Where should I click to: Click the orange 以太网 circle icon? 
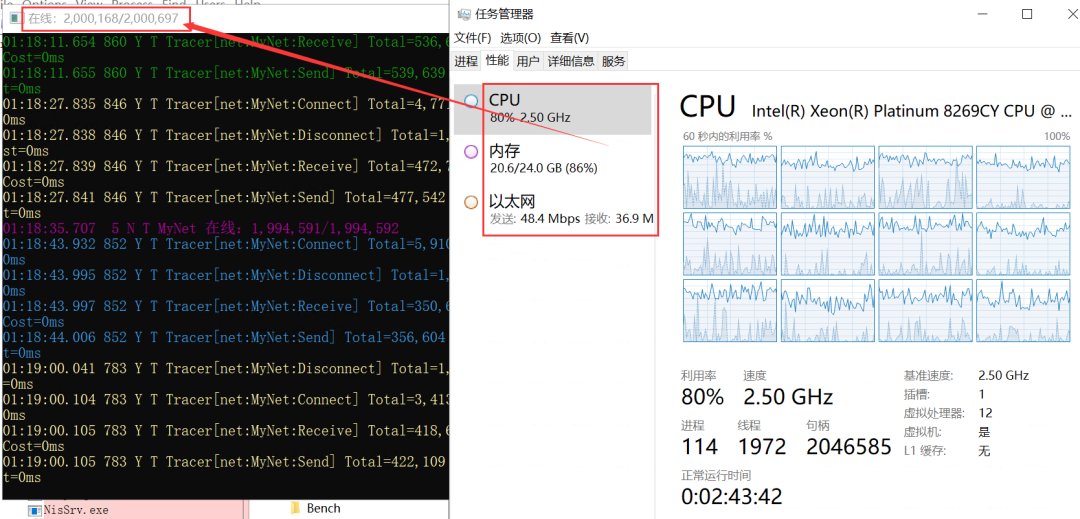coord(472,202)
